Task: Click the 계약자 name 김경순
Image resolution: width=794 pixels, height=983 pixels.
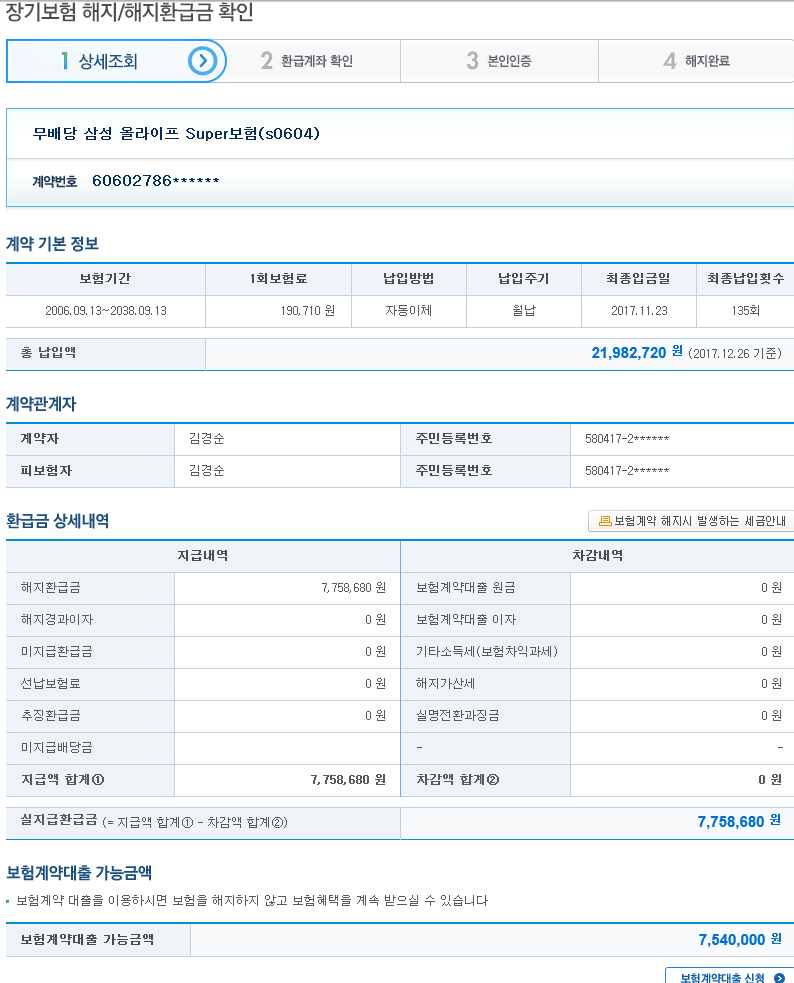Action: (x=206, y=439)
